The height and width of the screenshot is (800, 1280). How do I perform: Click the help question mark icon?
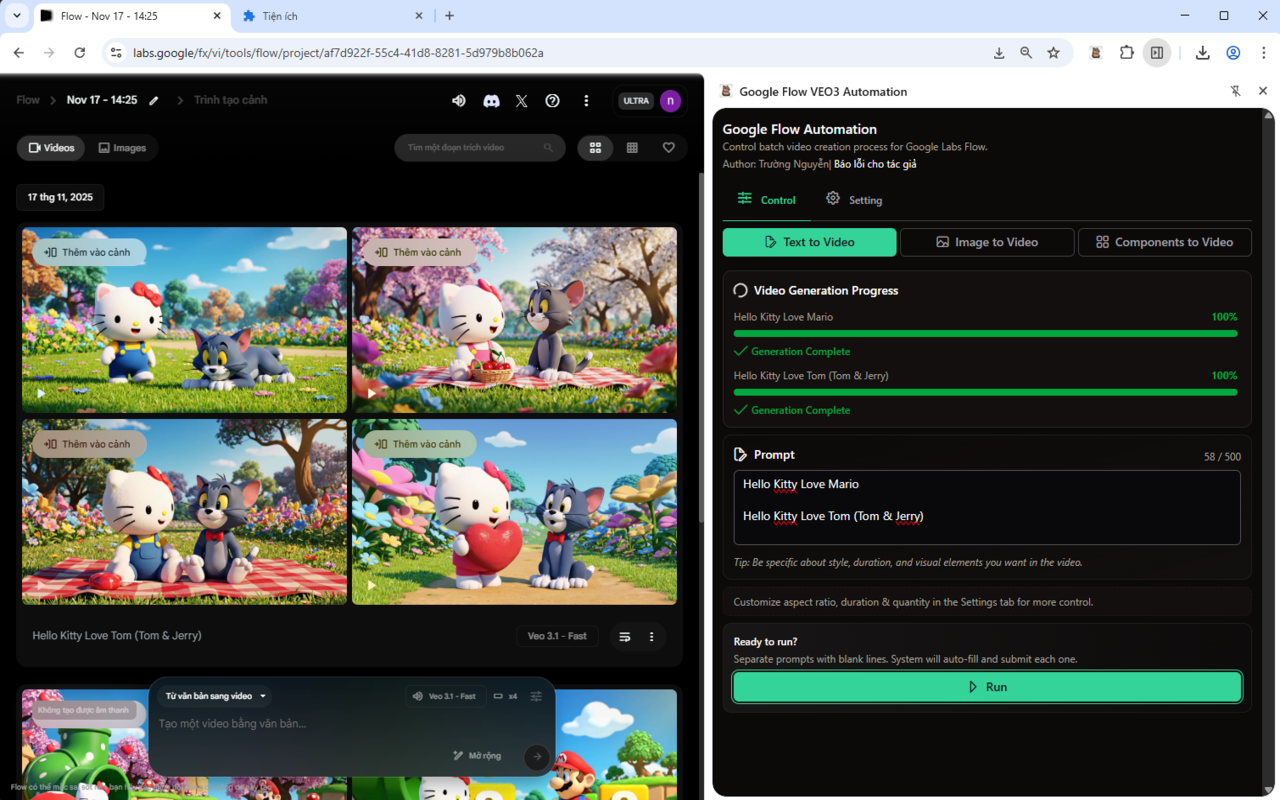(x=552, y=101)
